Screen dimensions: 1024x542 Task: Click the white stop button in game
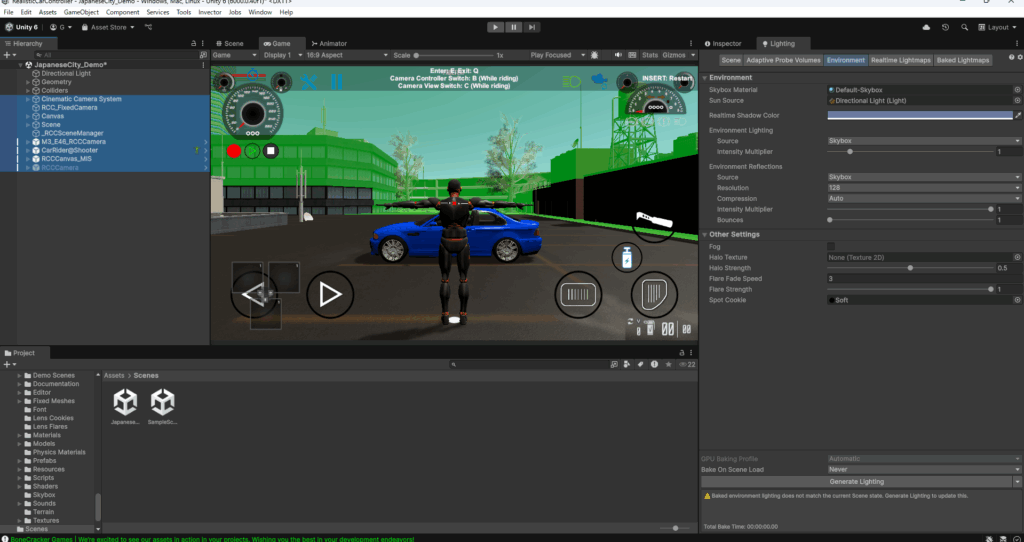coord(270,151)
